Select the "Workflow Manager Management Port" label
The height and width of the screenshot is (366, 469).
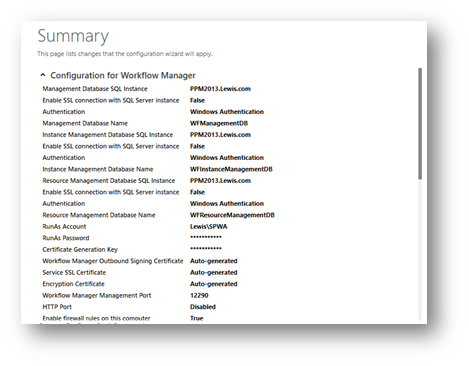pos(97,296)
